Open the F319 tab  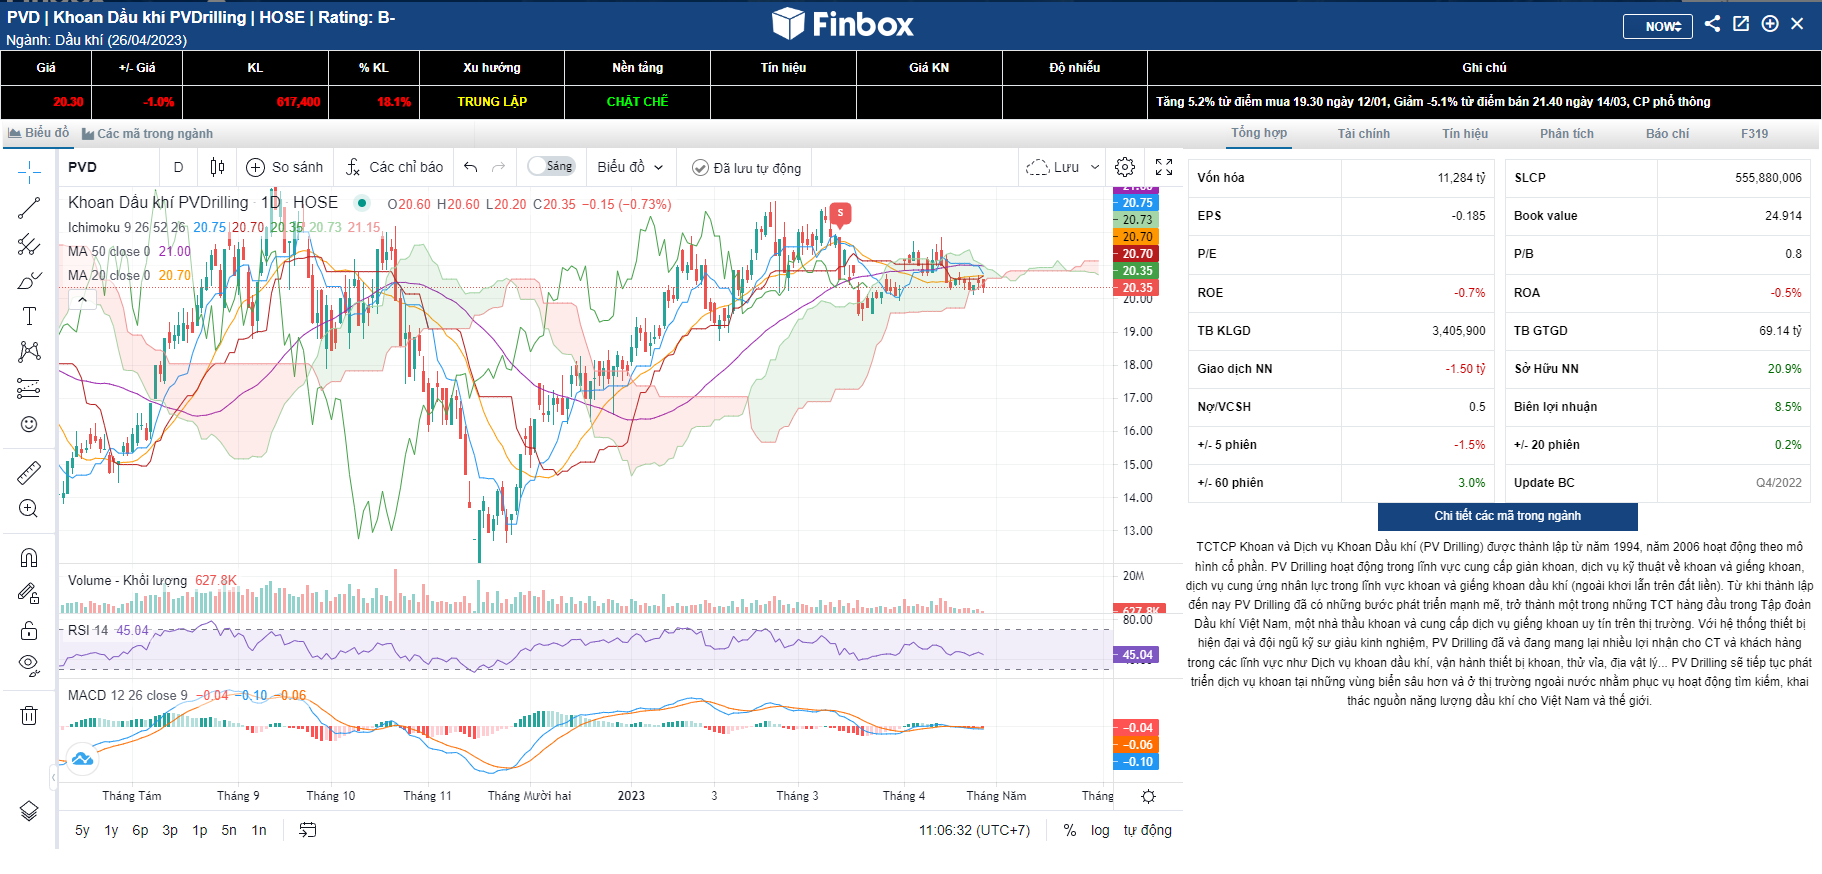point(1754,133)
